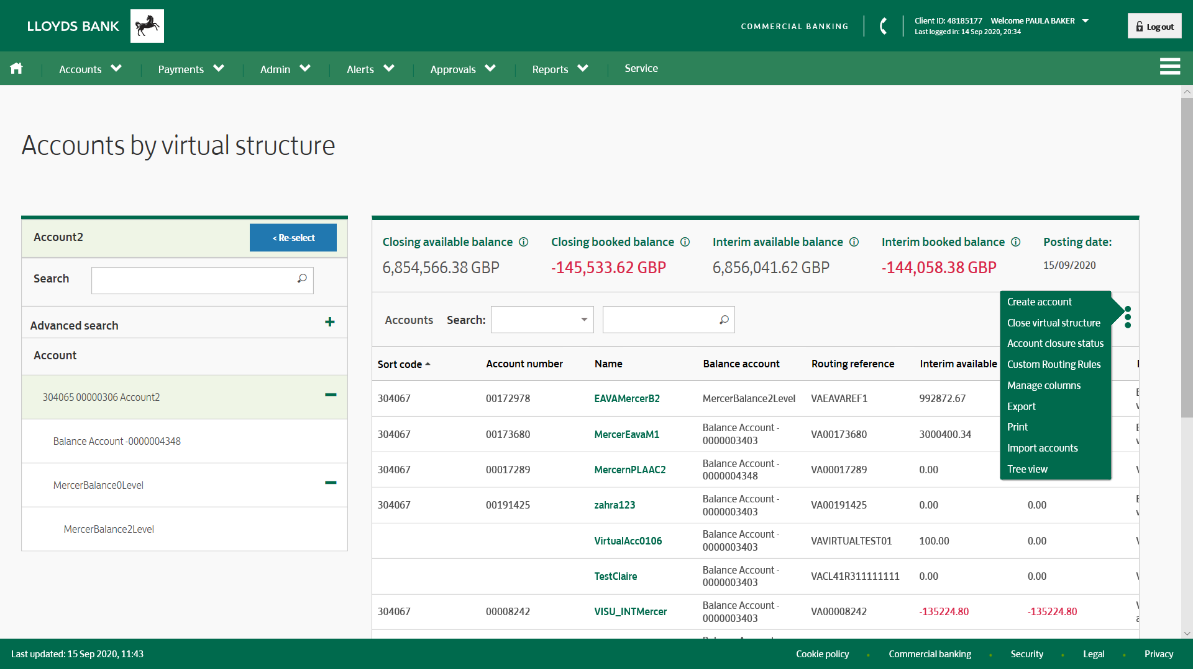Click the VACL41R311111111 routing reference cell
The image size is (1193, 669).
854,576
